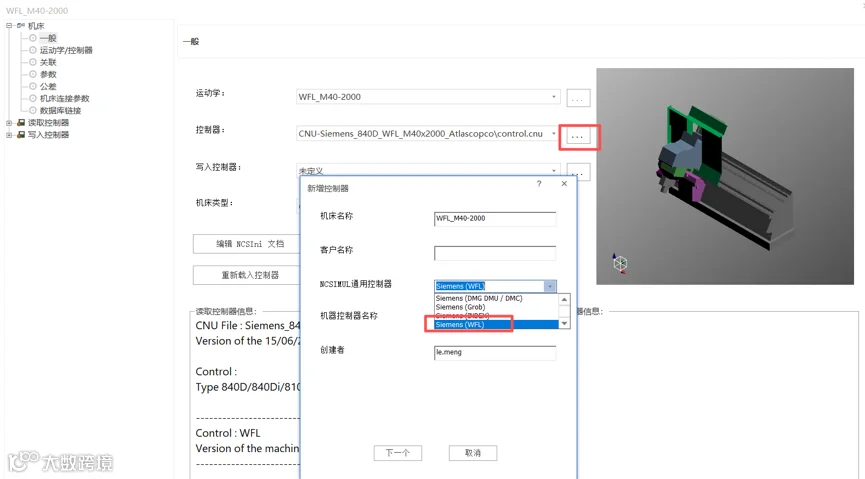Click 机床名称 input field
The width and height of the screenshot is (865, 479).
click(495, 219)
